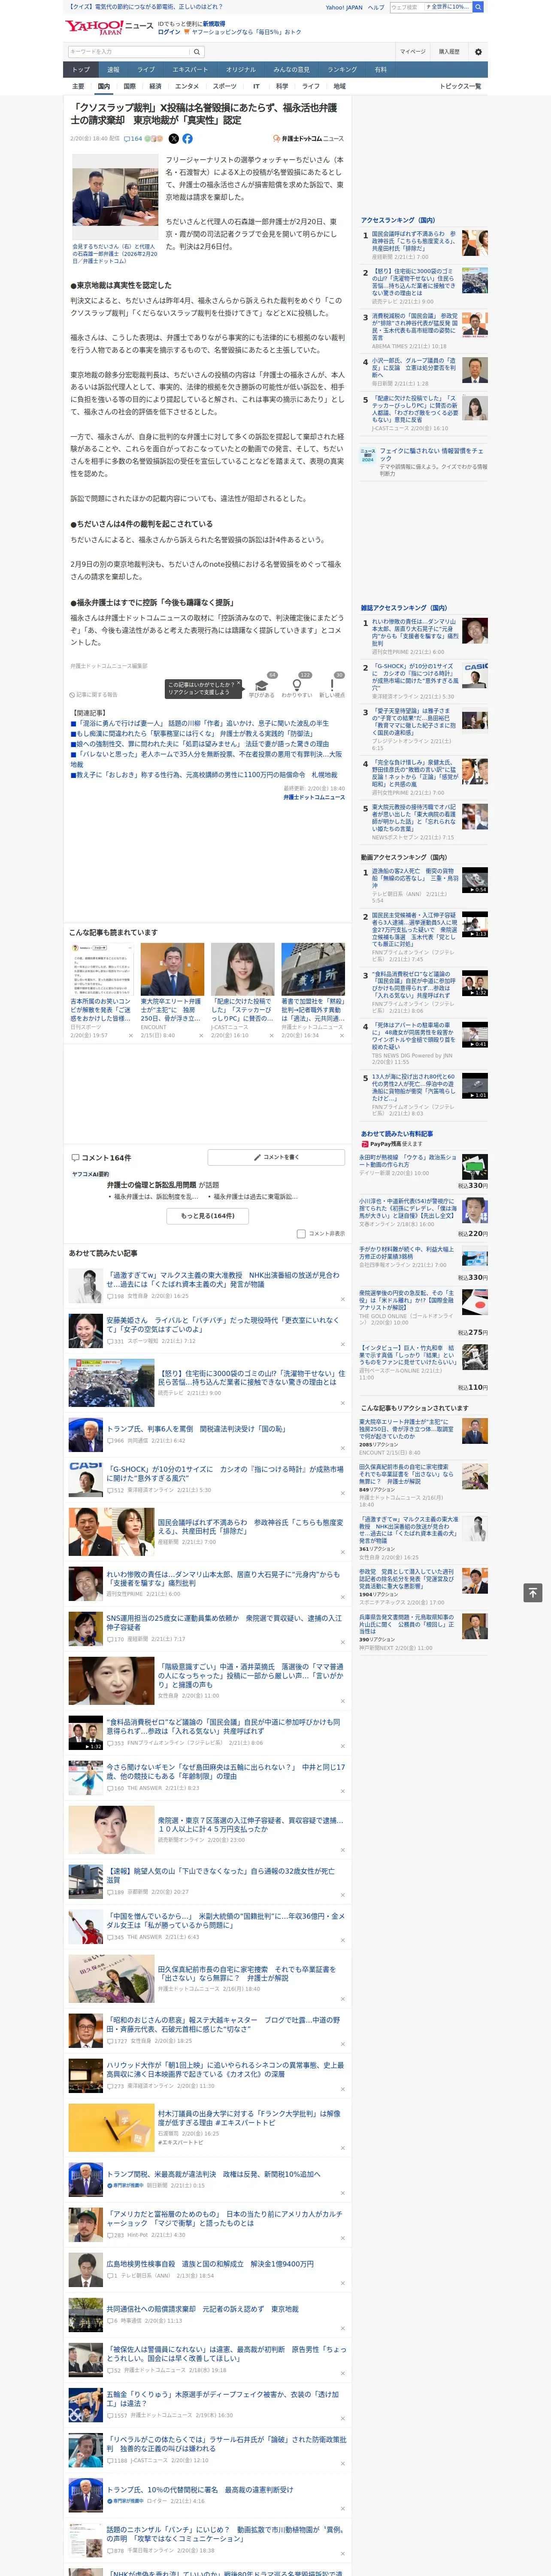Open トピックス一覧 link
The image size is (551, 2576).
click(x=460, y=86)
